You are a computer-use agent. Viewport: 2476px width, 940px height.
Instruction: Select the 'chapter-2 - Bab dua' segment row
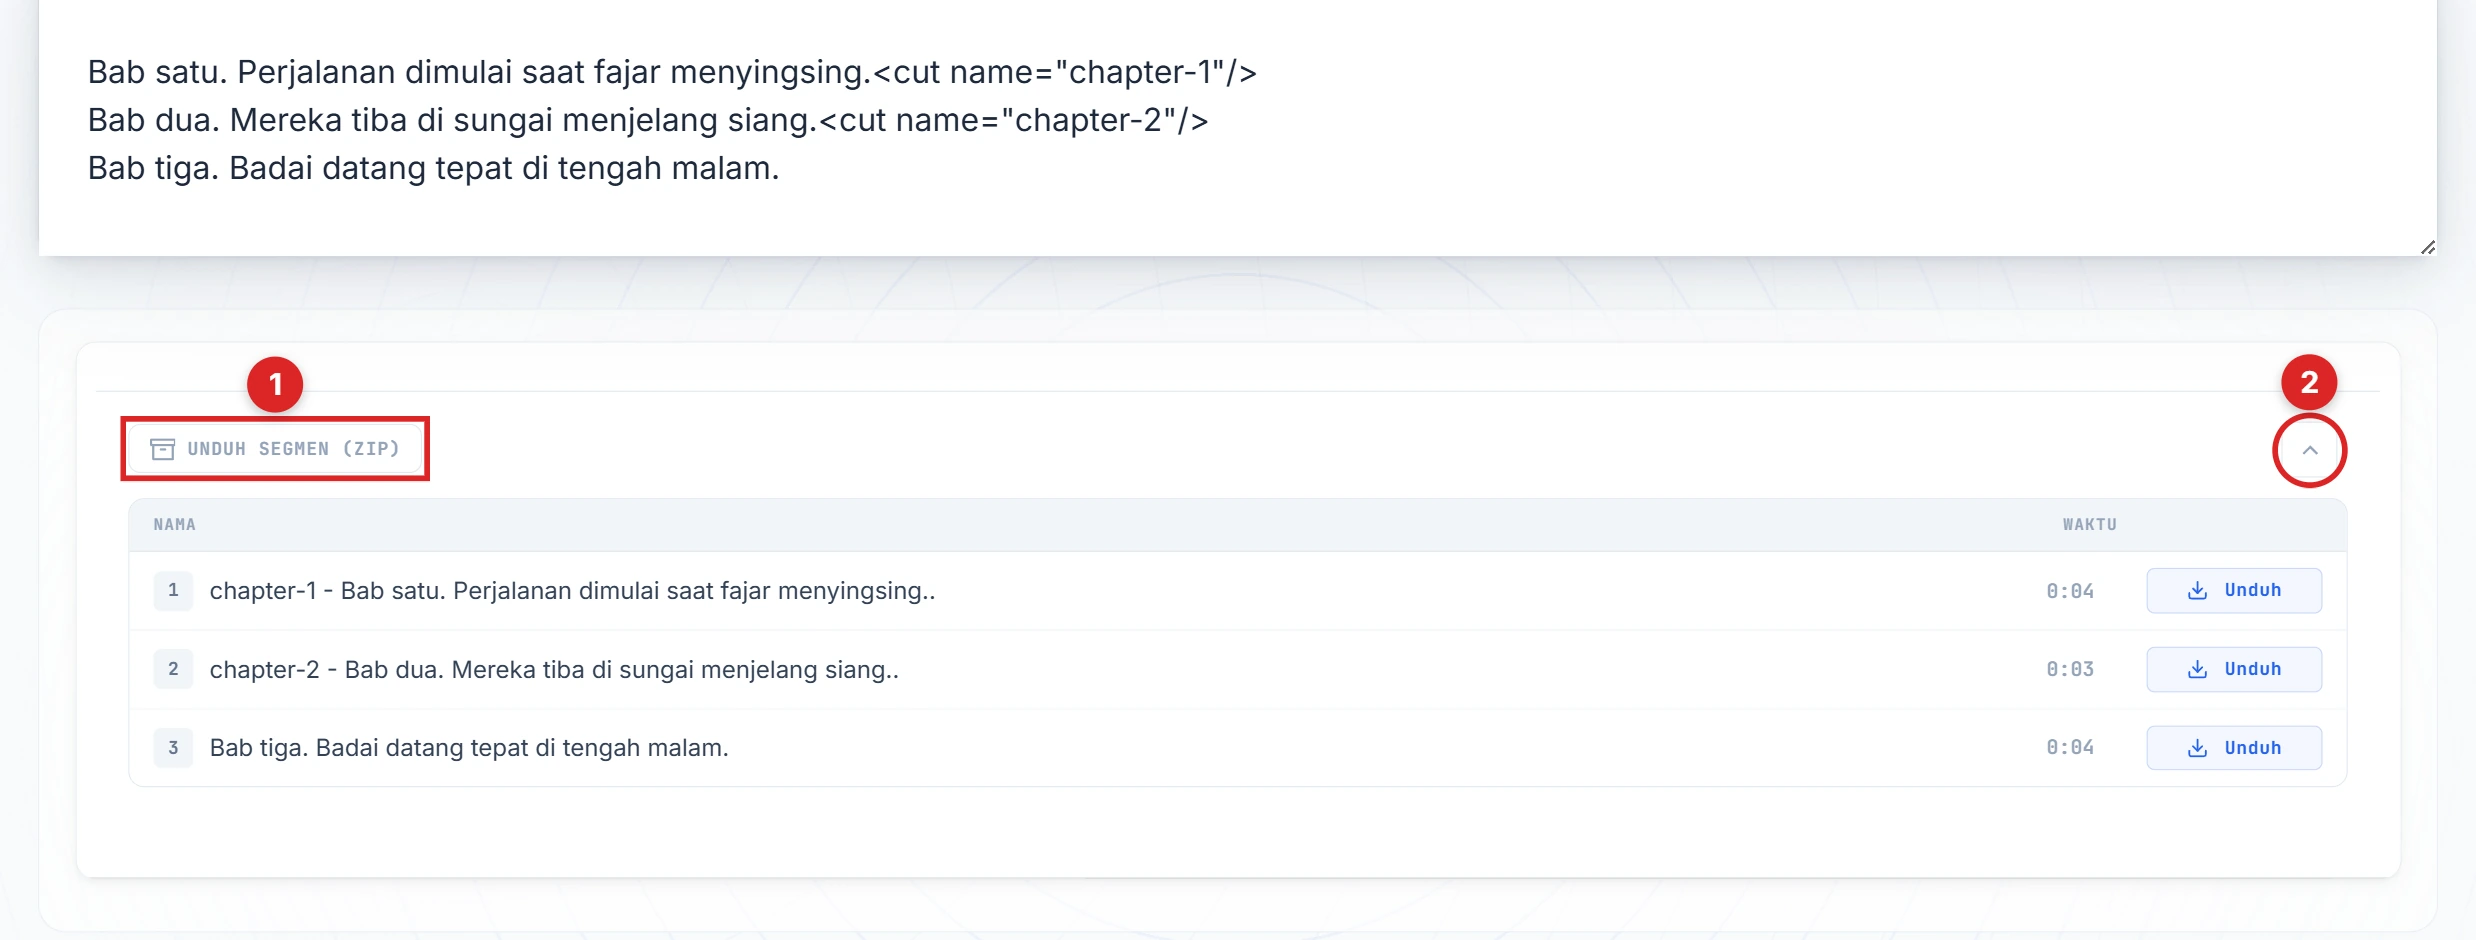tap(554, 669)
